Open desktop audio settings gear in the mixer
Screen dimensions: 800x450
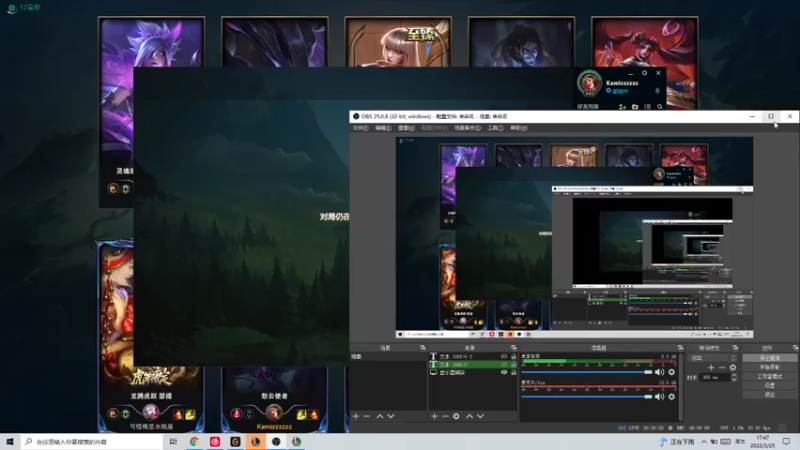[x=671, y=372]
